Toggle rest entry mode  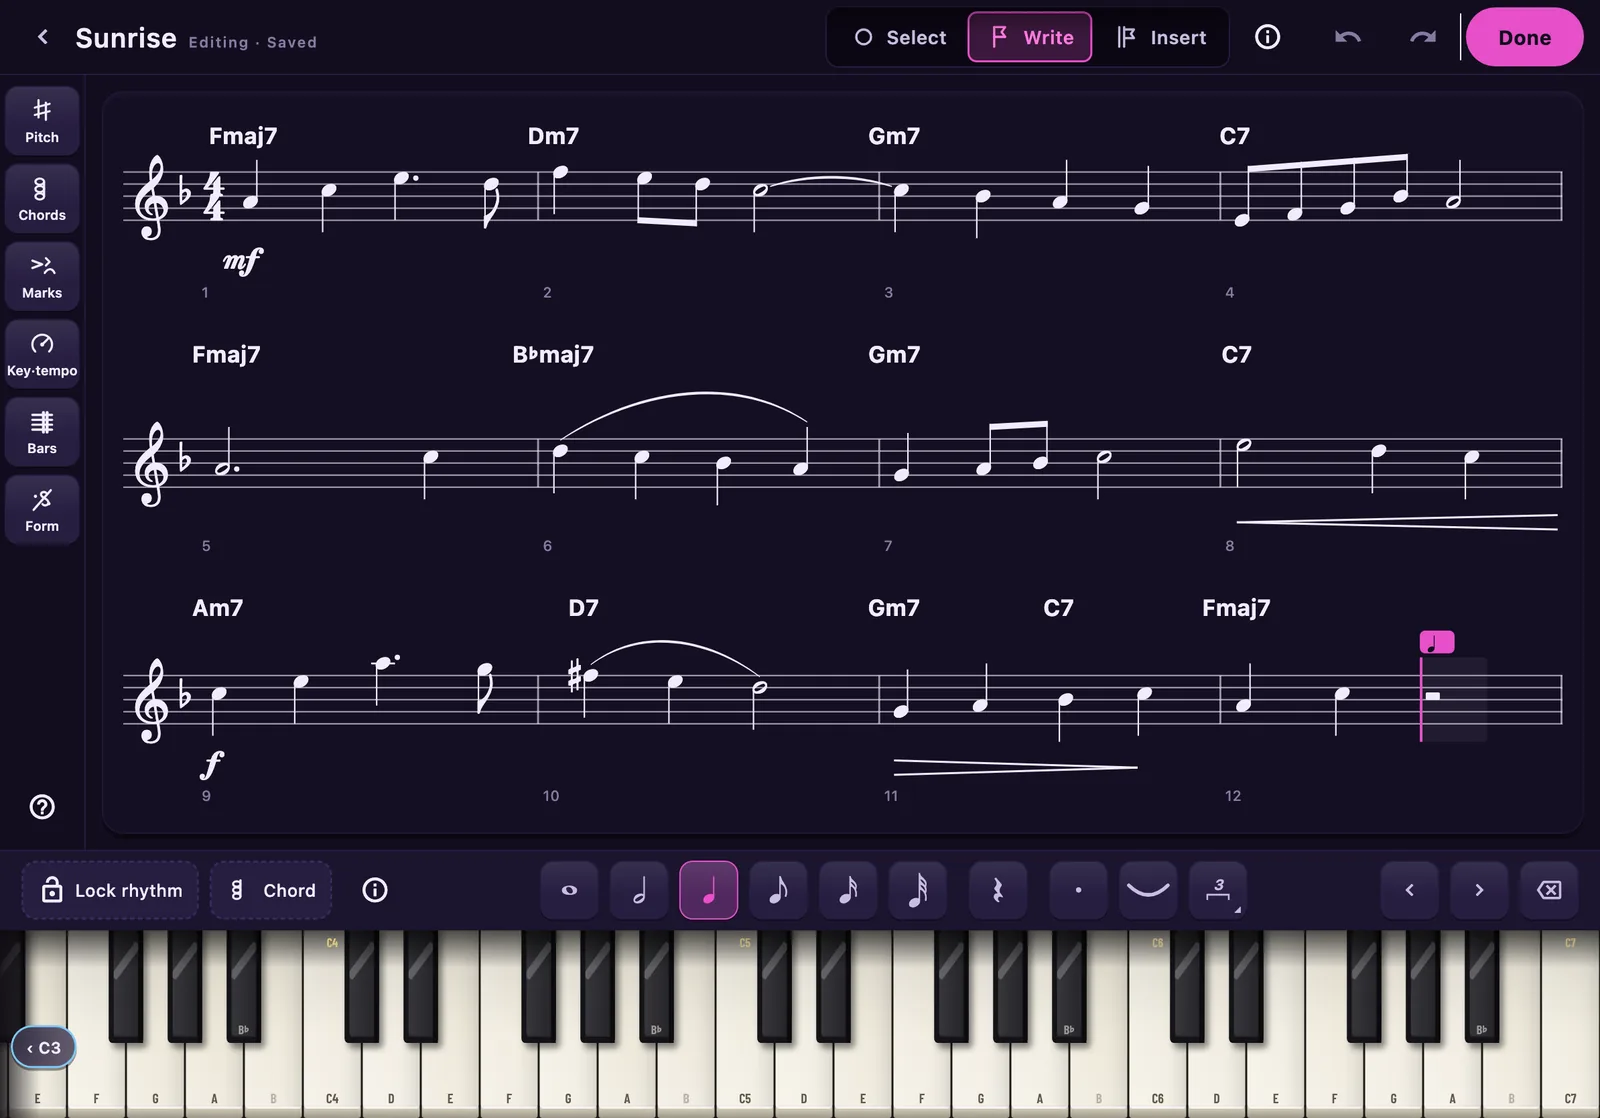coord(998,890)
